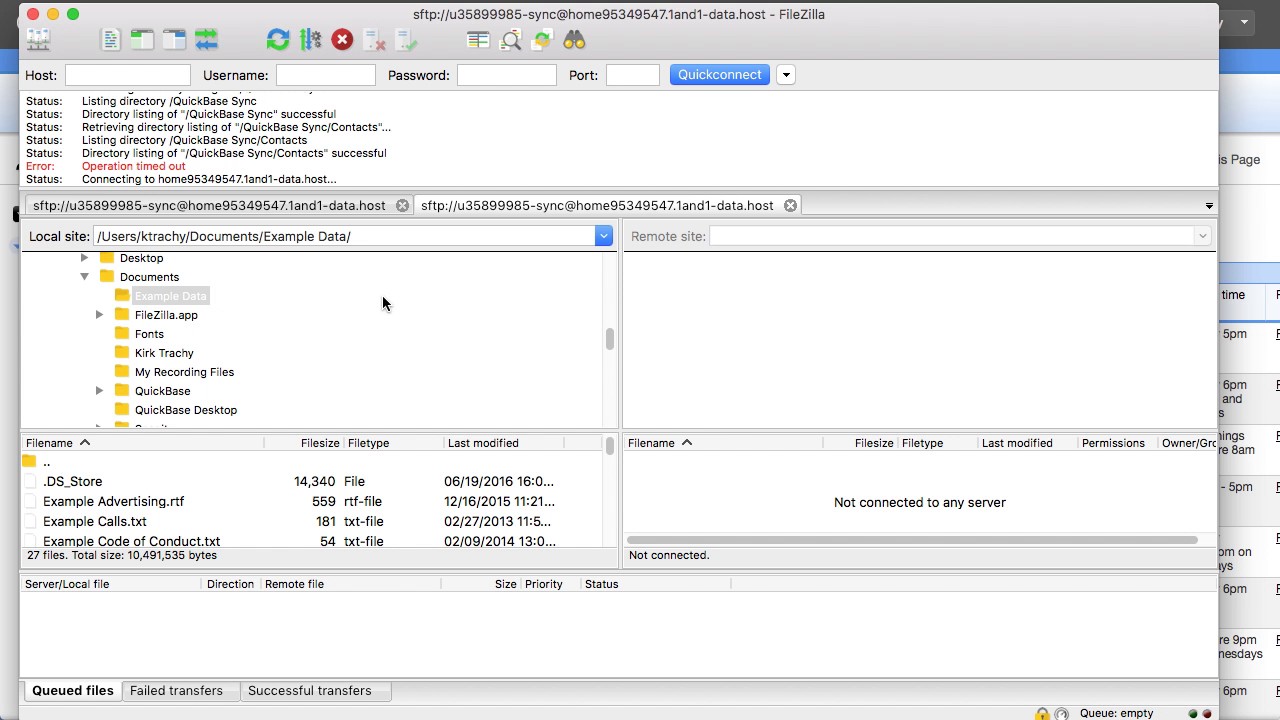Open the Local site path dropdown
This screenshot has width=1280, height=720.
tap(603, 236)
